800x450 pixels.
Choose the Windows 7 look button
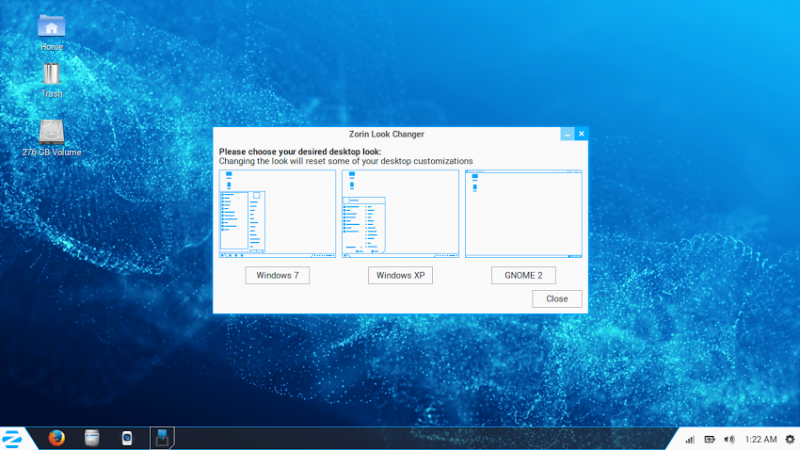(278, 276)
